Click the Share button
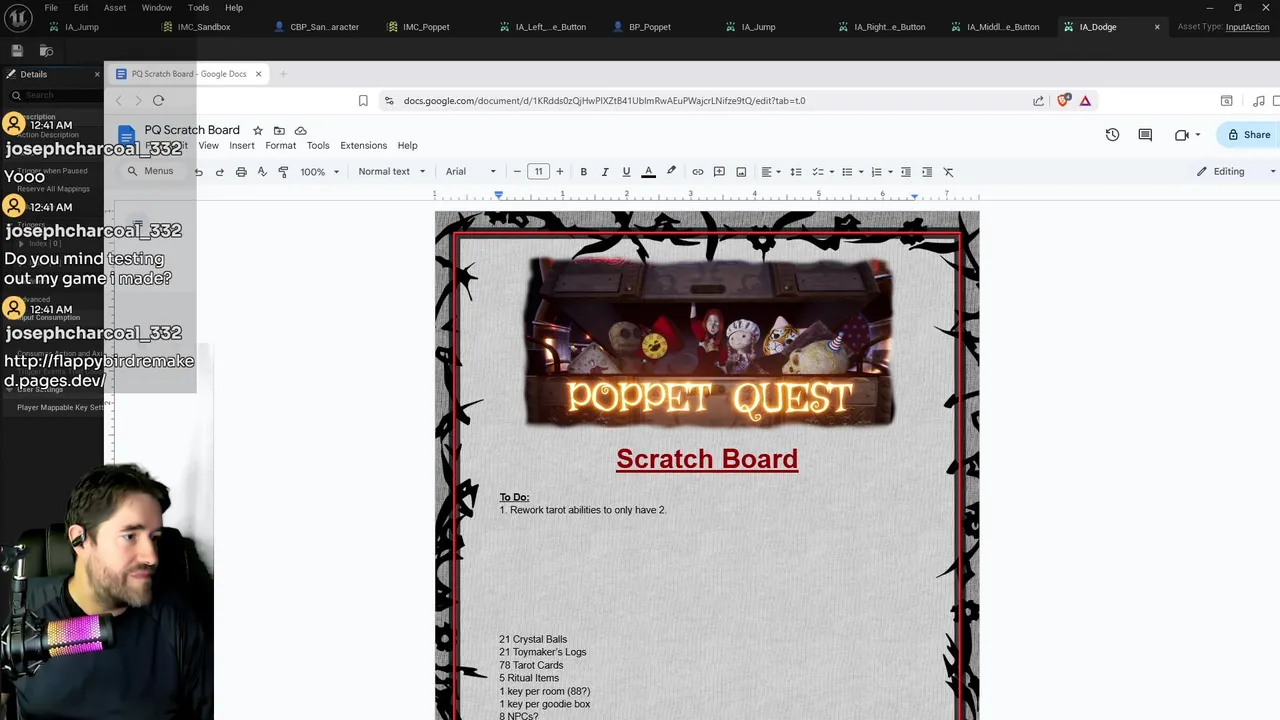Screen dimensions: 1280x720 1249,135
